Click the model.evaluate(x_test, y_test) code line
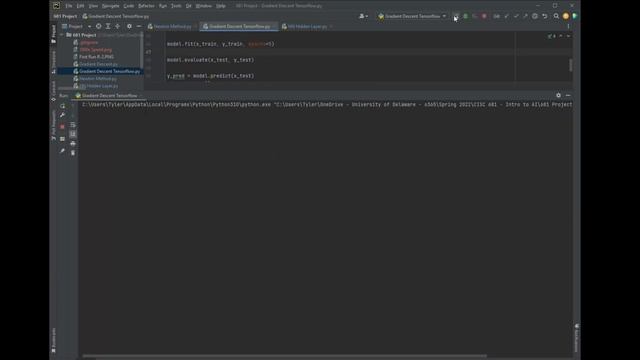This screenshot has width=640, height=360. click(x=210, y=60)
